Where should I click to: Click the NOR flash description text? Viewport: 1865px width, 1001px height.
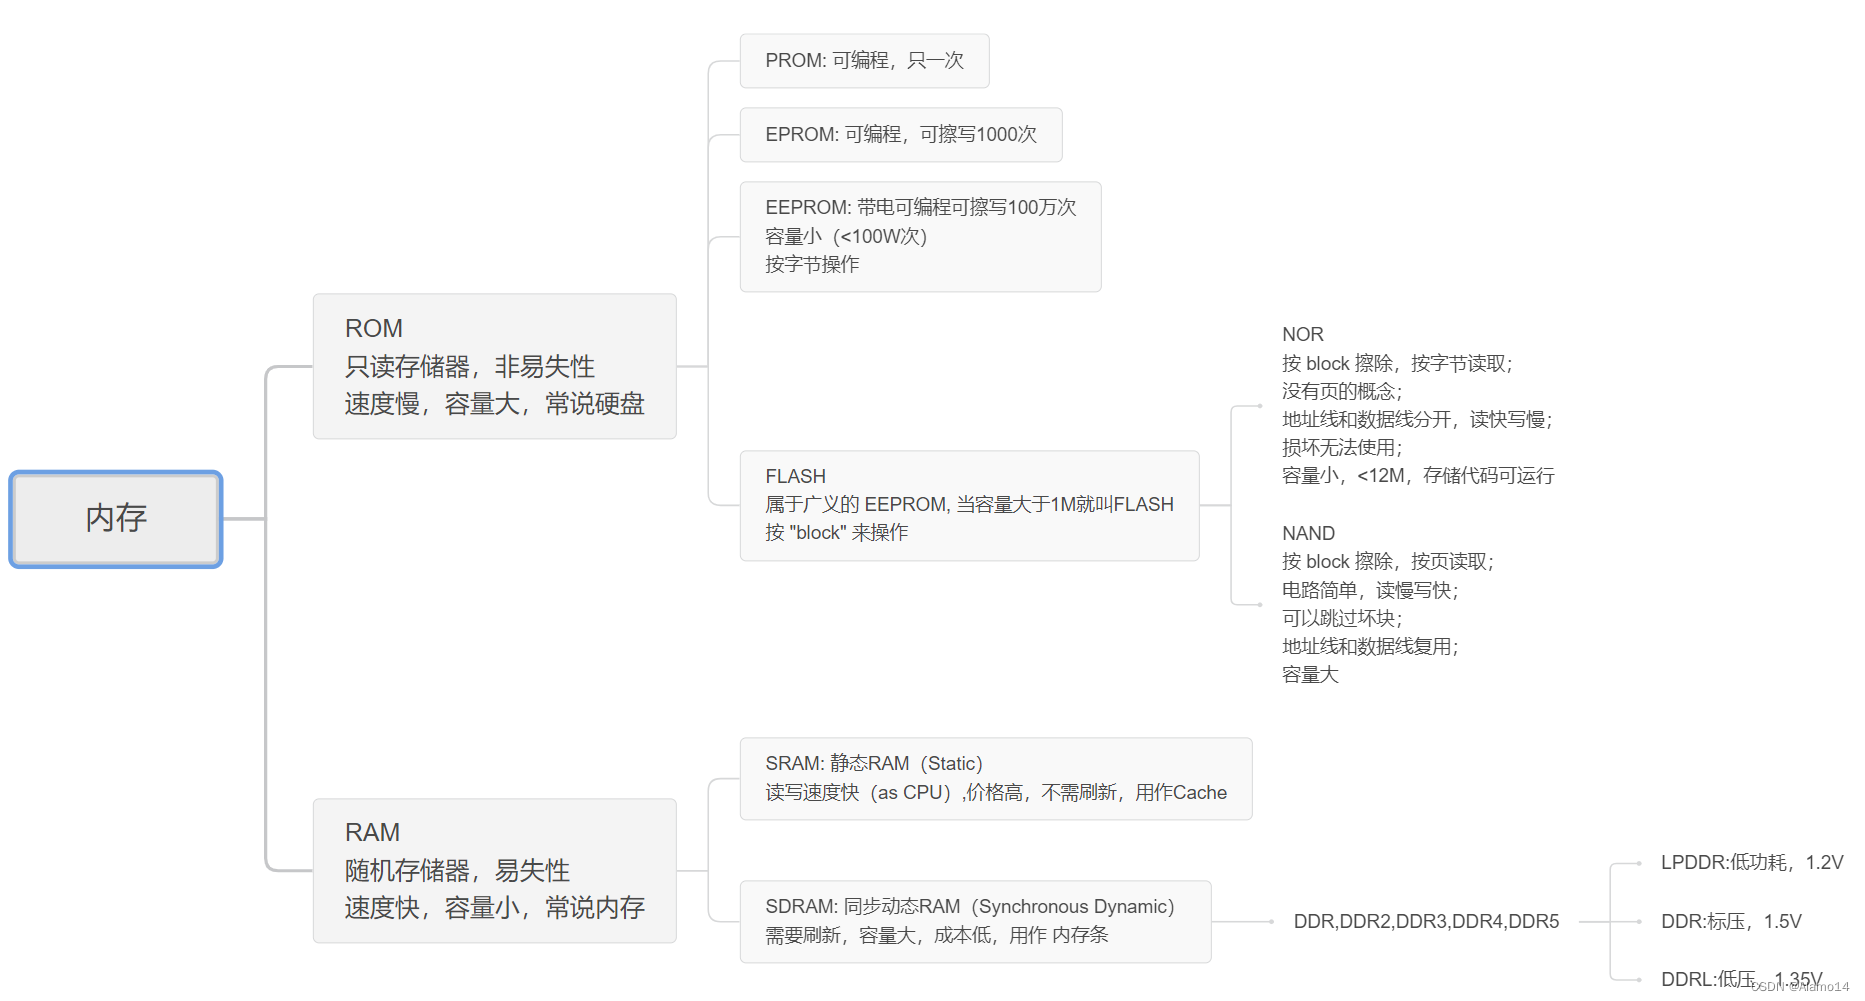point(1417,405)
